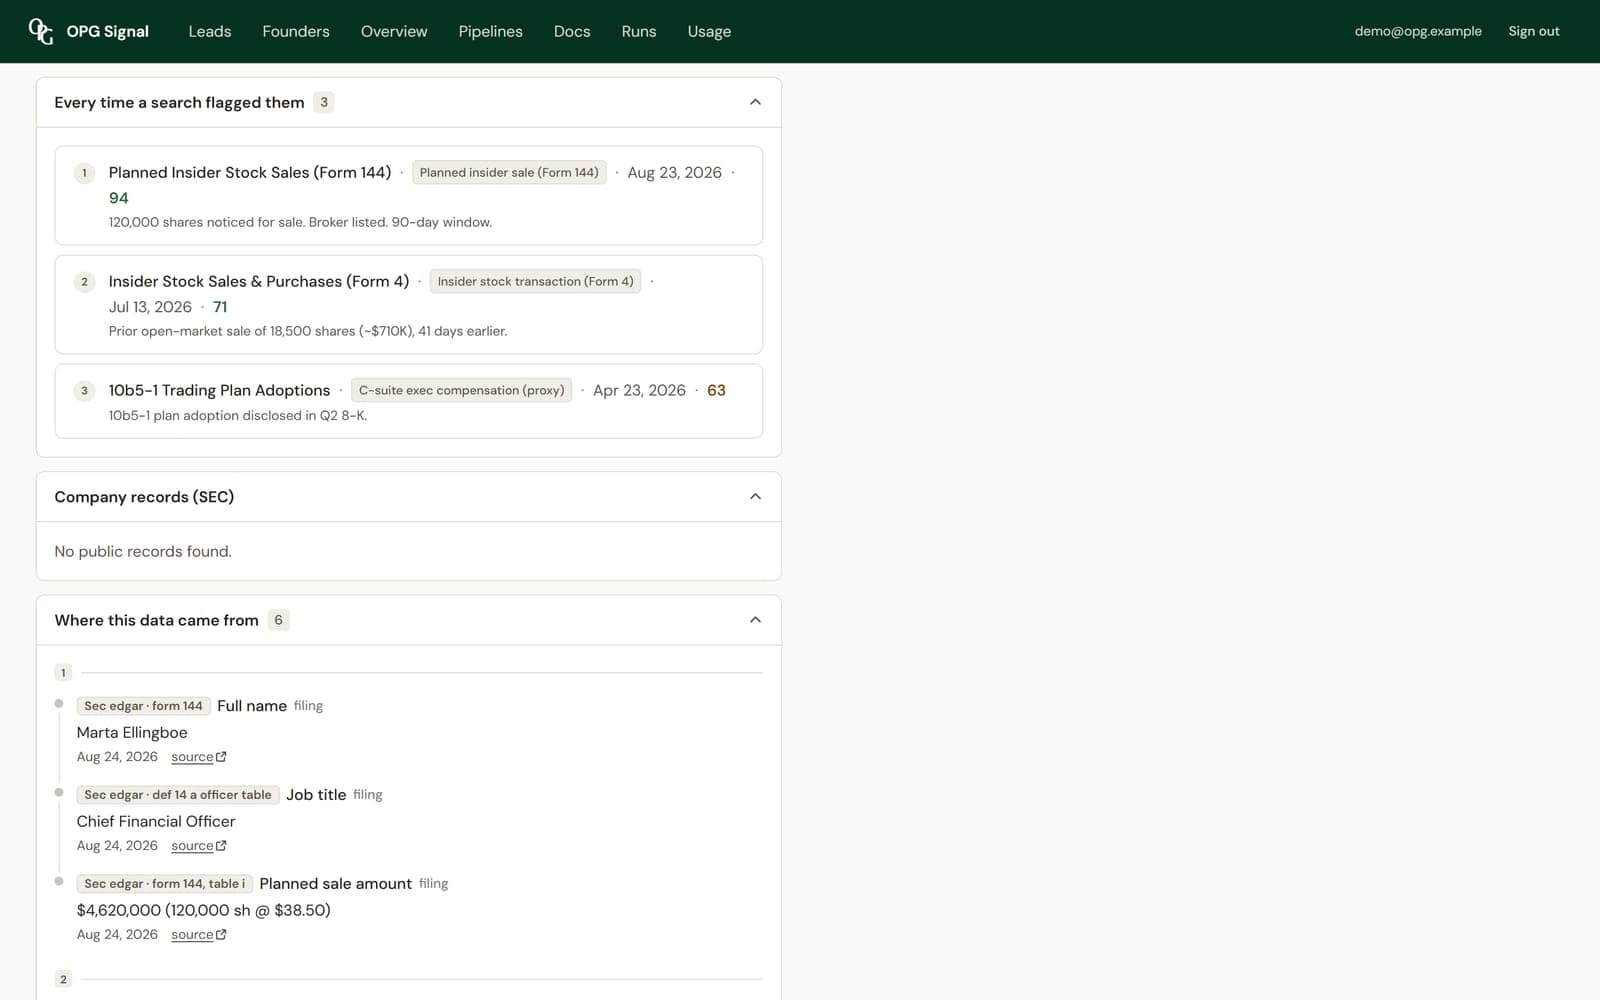
Task: Click the count badge 6 in data source header
Action: [278, 620]
